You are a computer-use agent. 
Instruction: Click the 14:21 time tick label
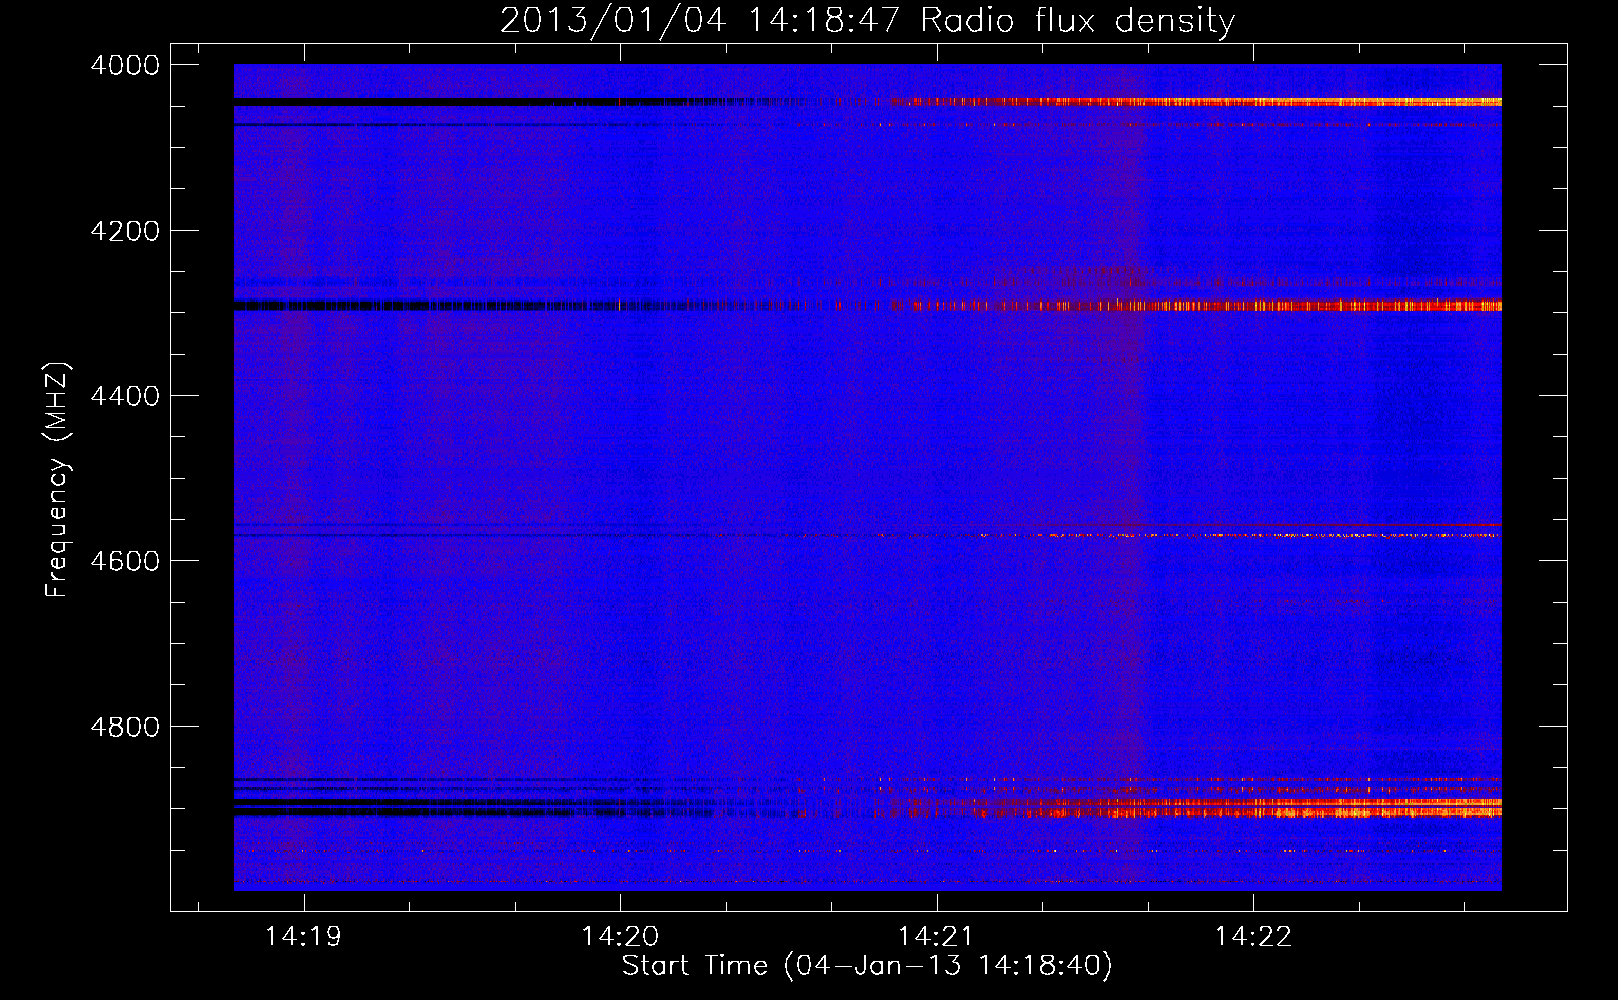point(936,936)
